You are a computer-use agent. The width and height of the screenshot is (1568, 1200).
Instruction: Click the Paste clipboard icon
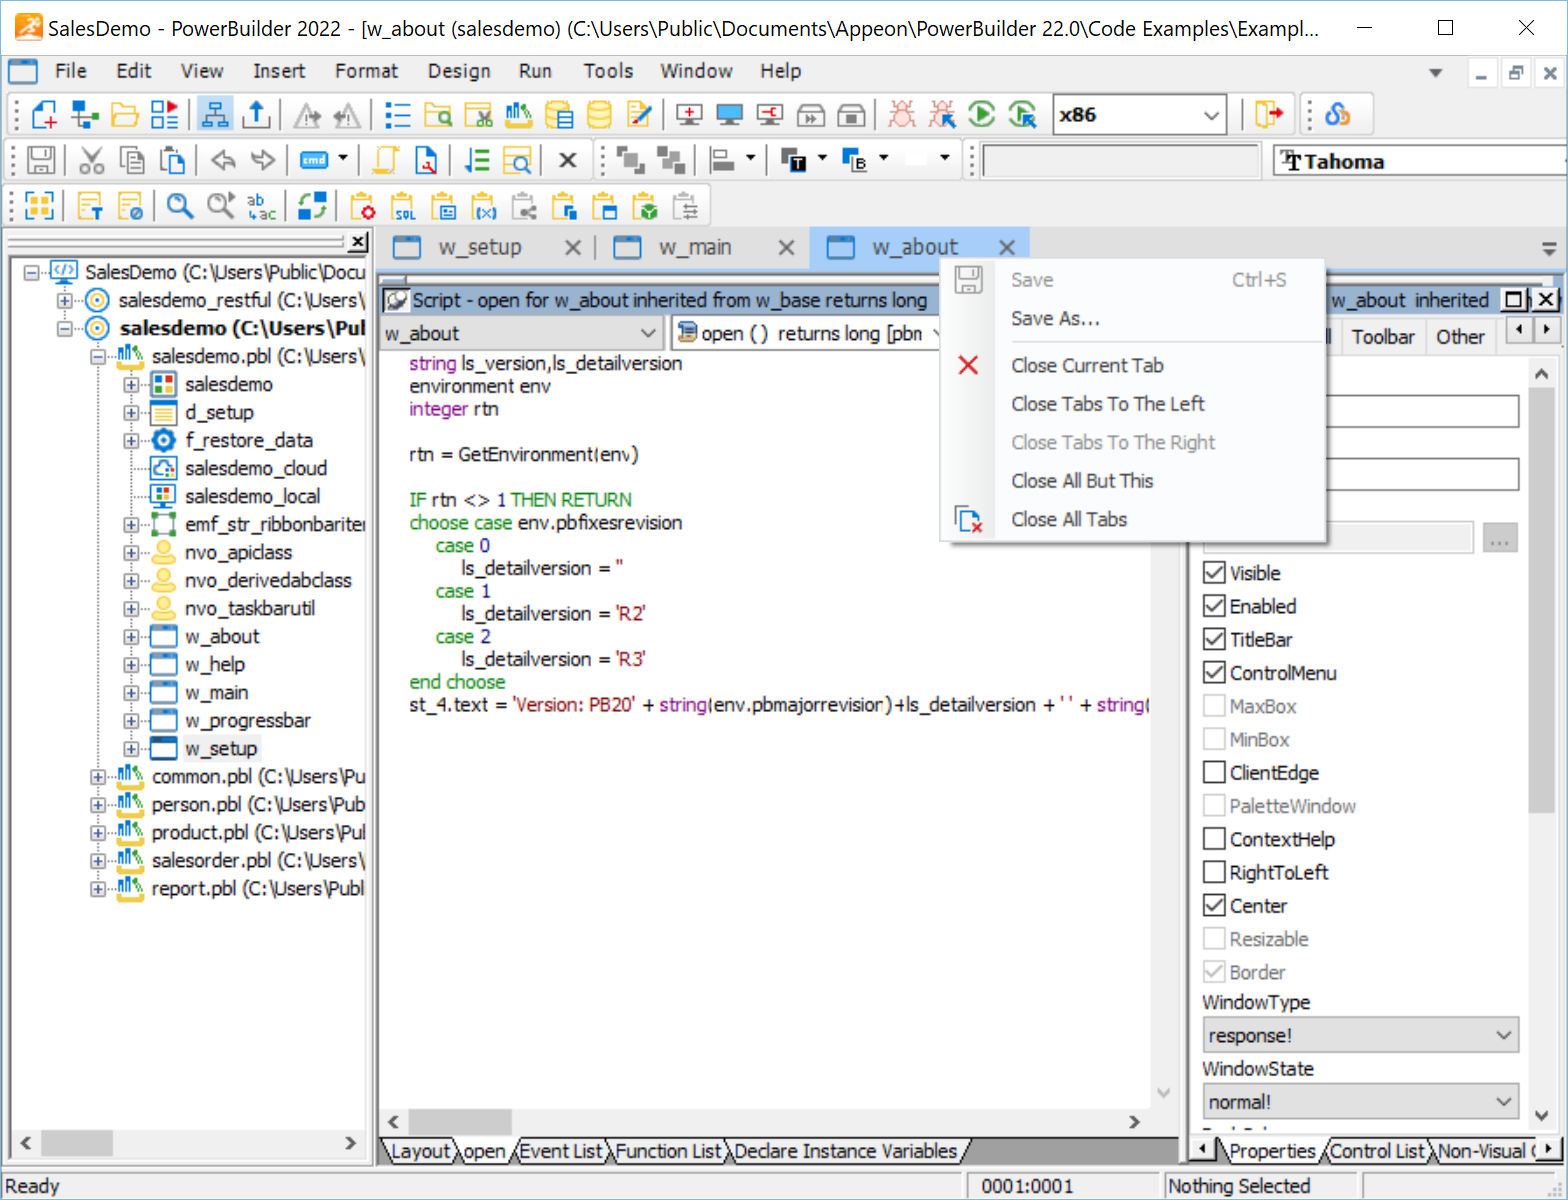[172, 160]
